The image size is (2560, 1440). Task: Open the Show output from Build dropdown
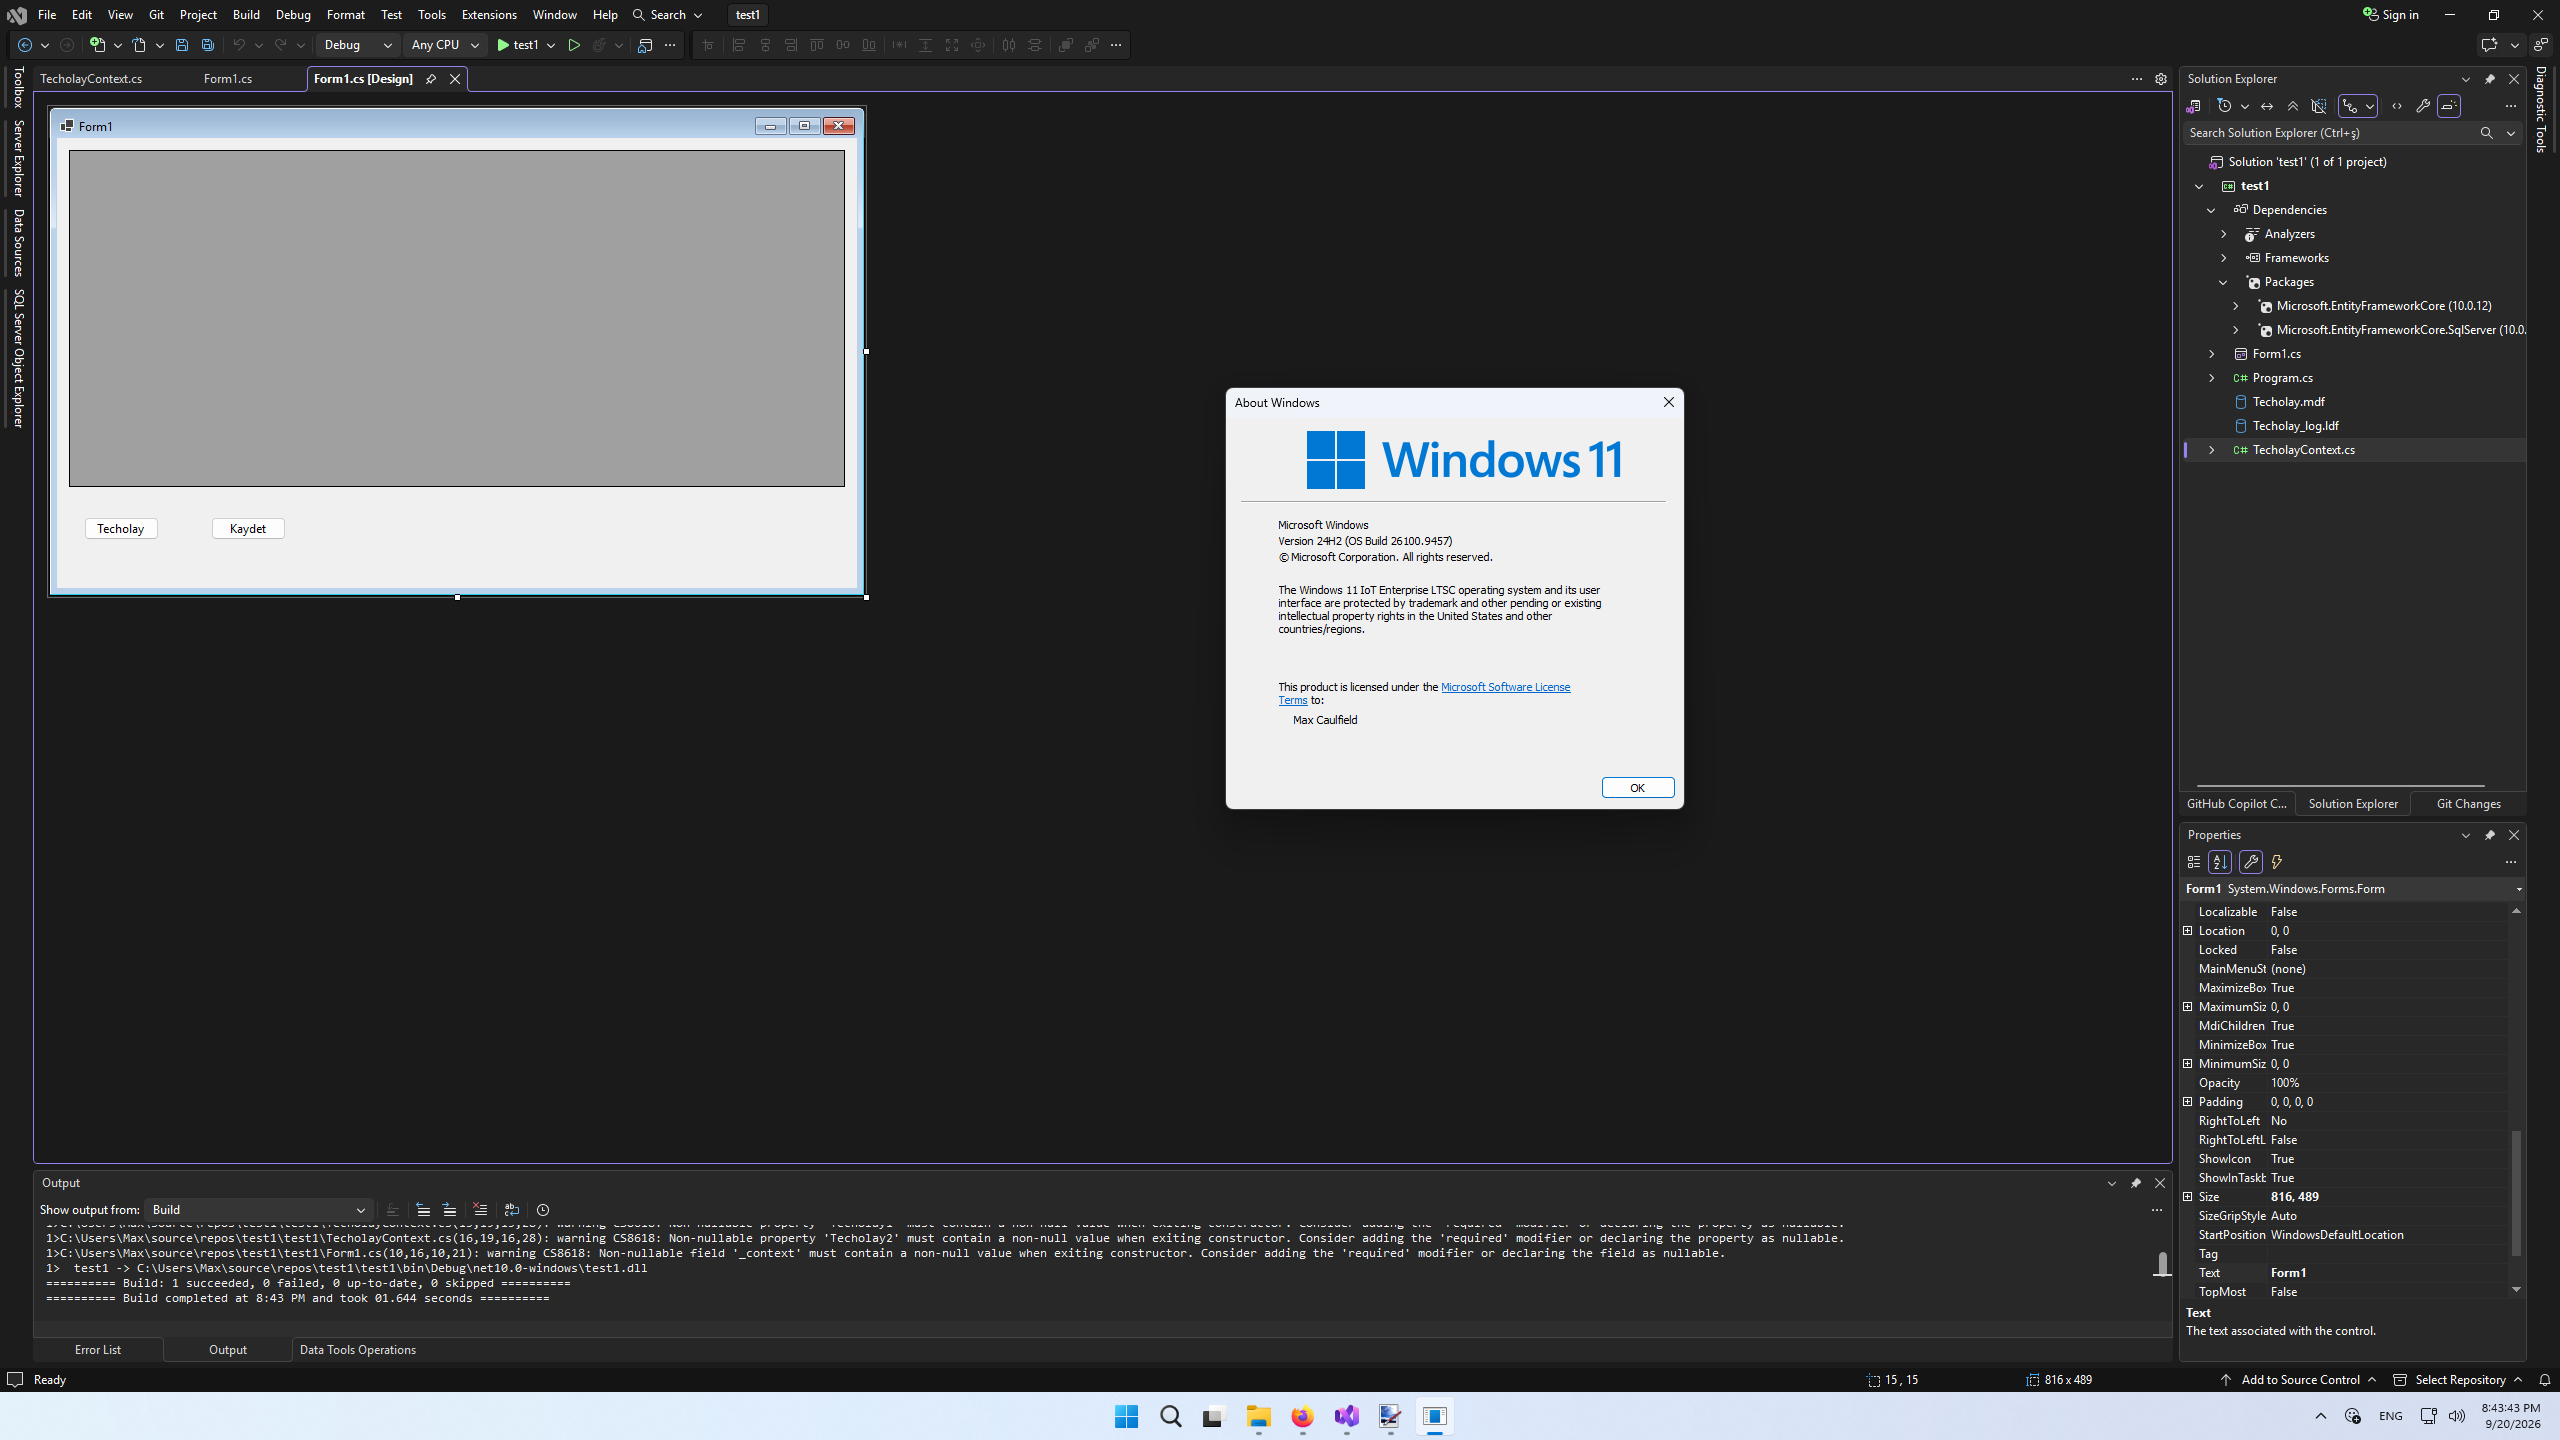(259, 1210)
